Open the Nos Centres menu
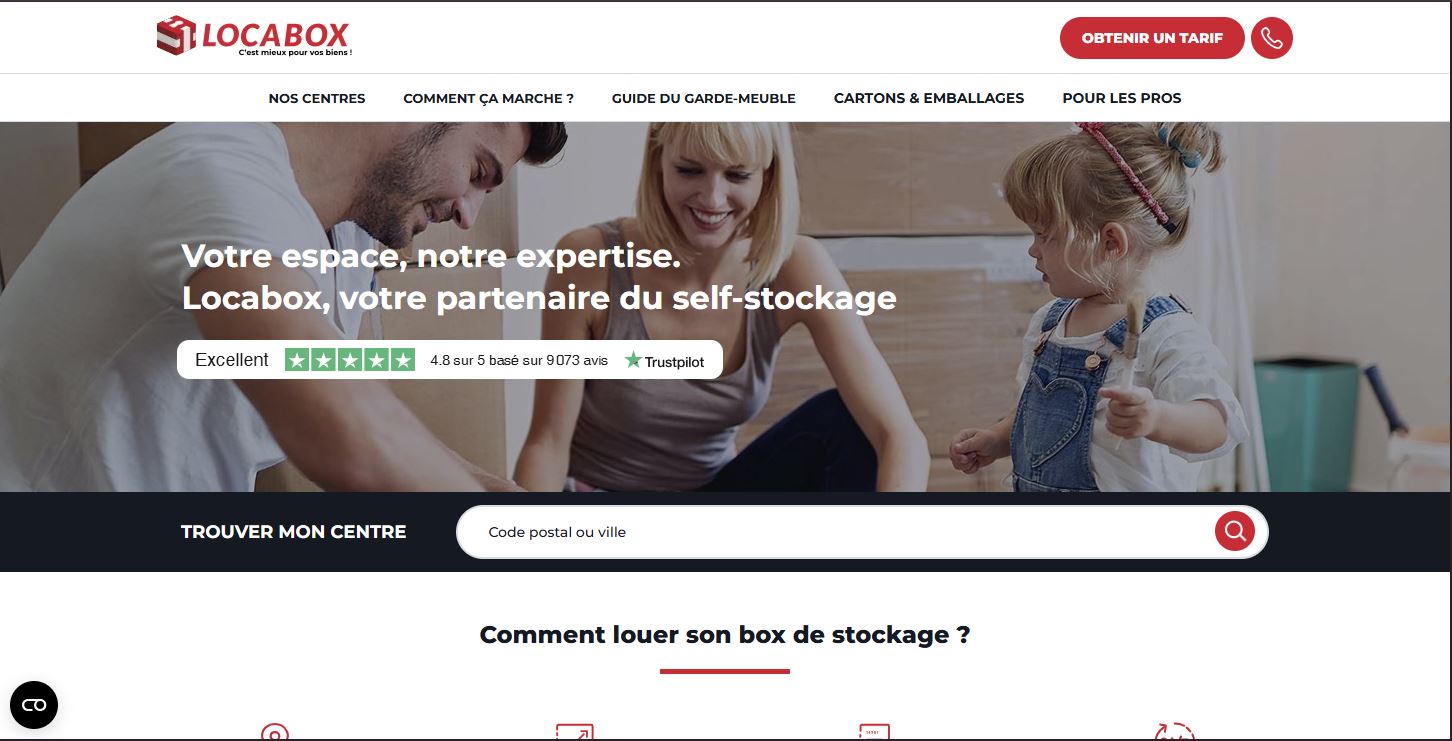The width and height of the screenshot is (1452, 741). click(x=317, y=98)
